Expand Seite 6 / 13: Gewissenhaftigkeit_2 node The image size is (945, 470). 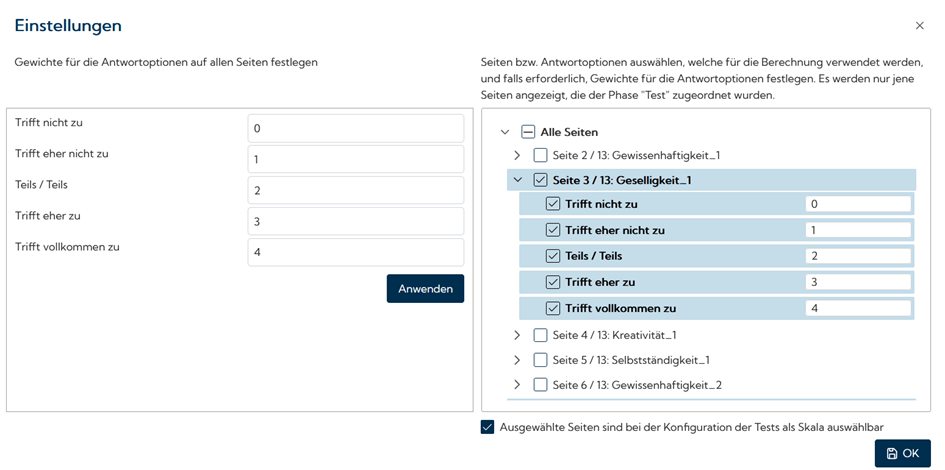(517, 385)
